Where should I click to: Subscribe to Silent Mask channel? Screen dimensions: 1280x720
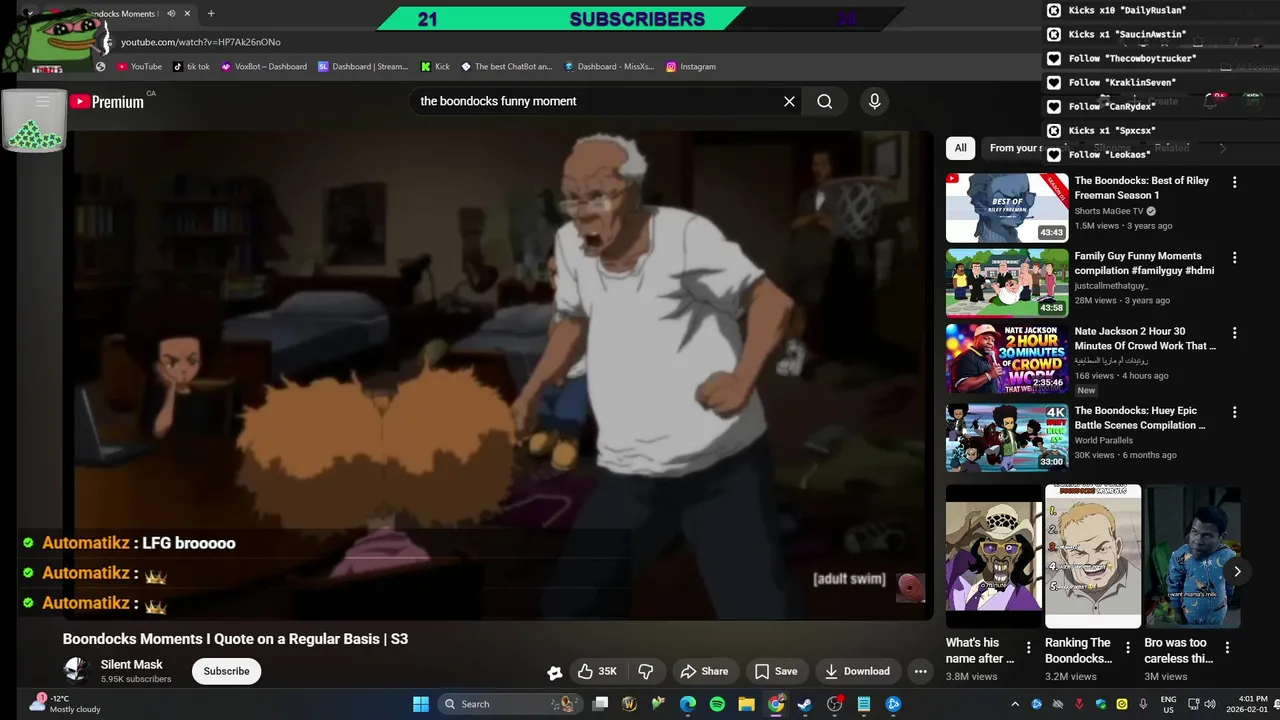pyautogui.click(x=227, y=671)
